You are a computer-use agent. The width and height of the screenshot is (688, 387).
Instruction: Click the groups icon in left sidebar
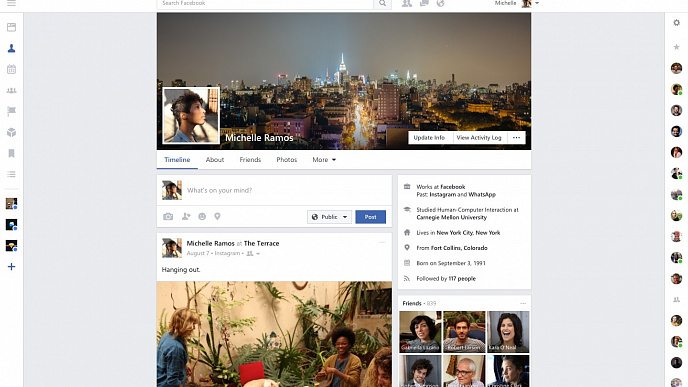11,90
